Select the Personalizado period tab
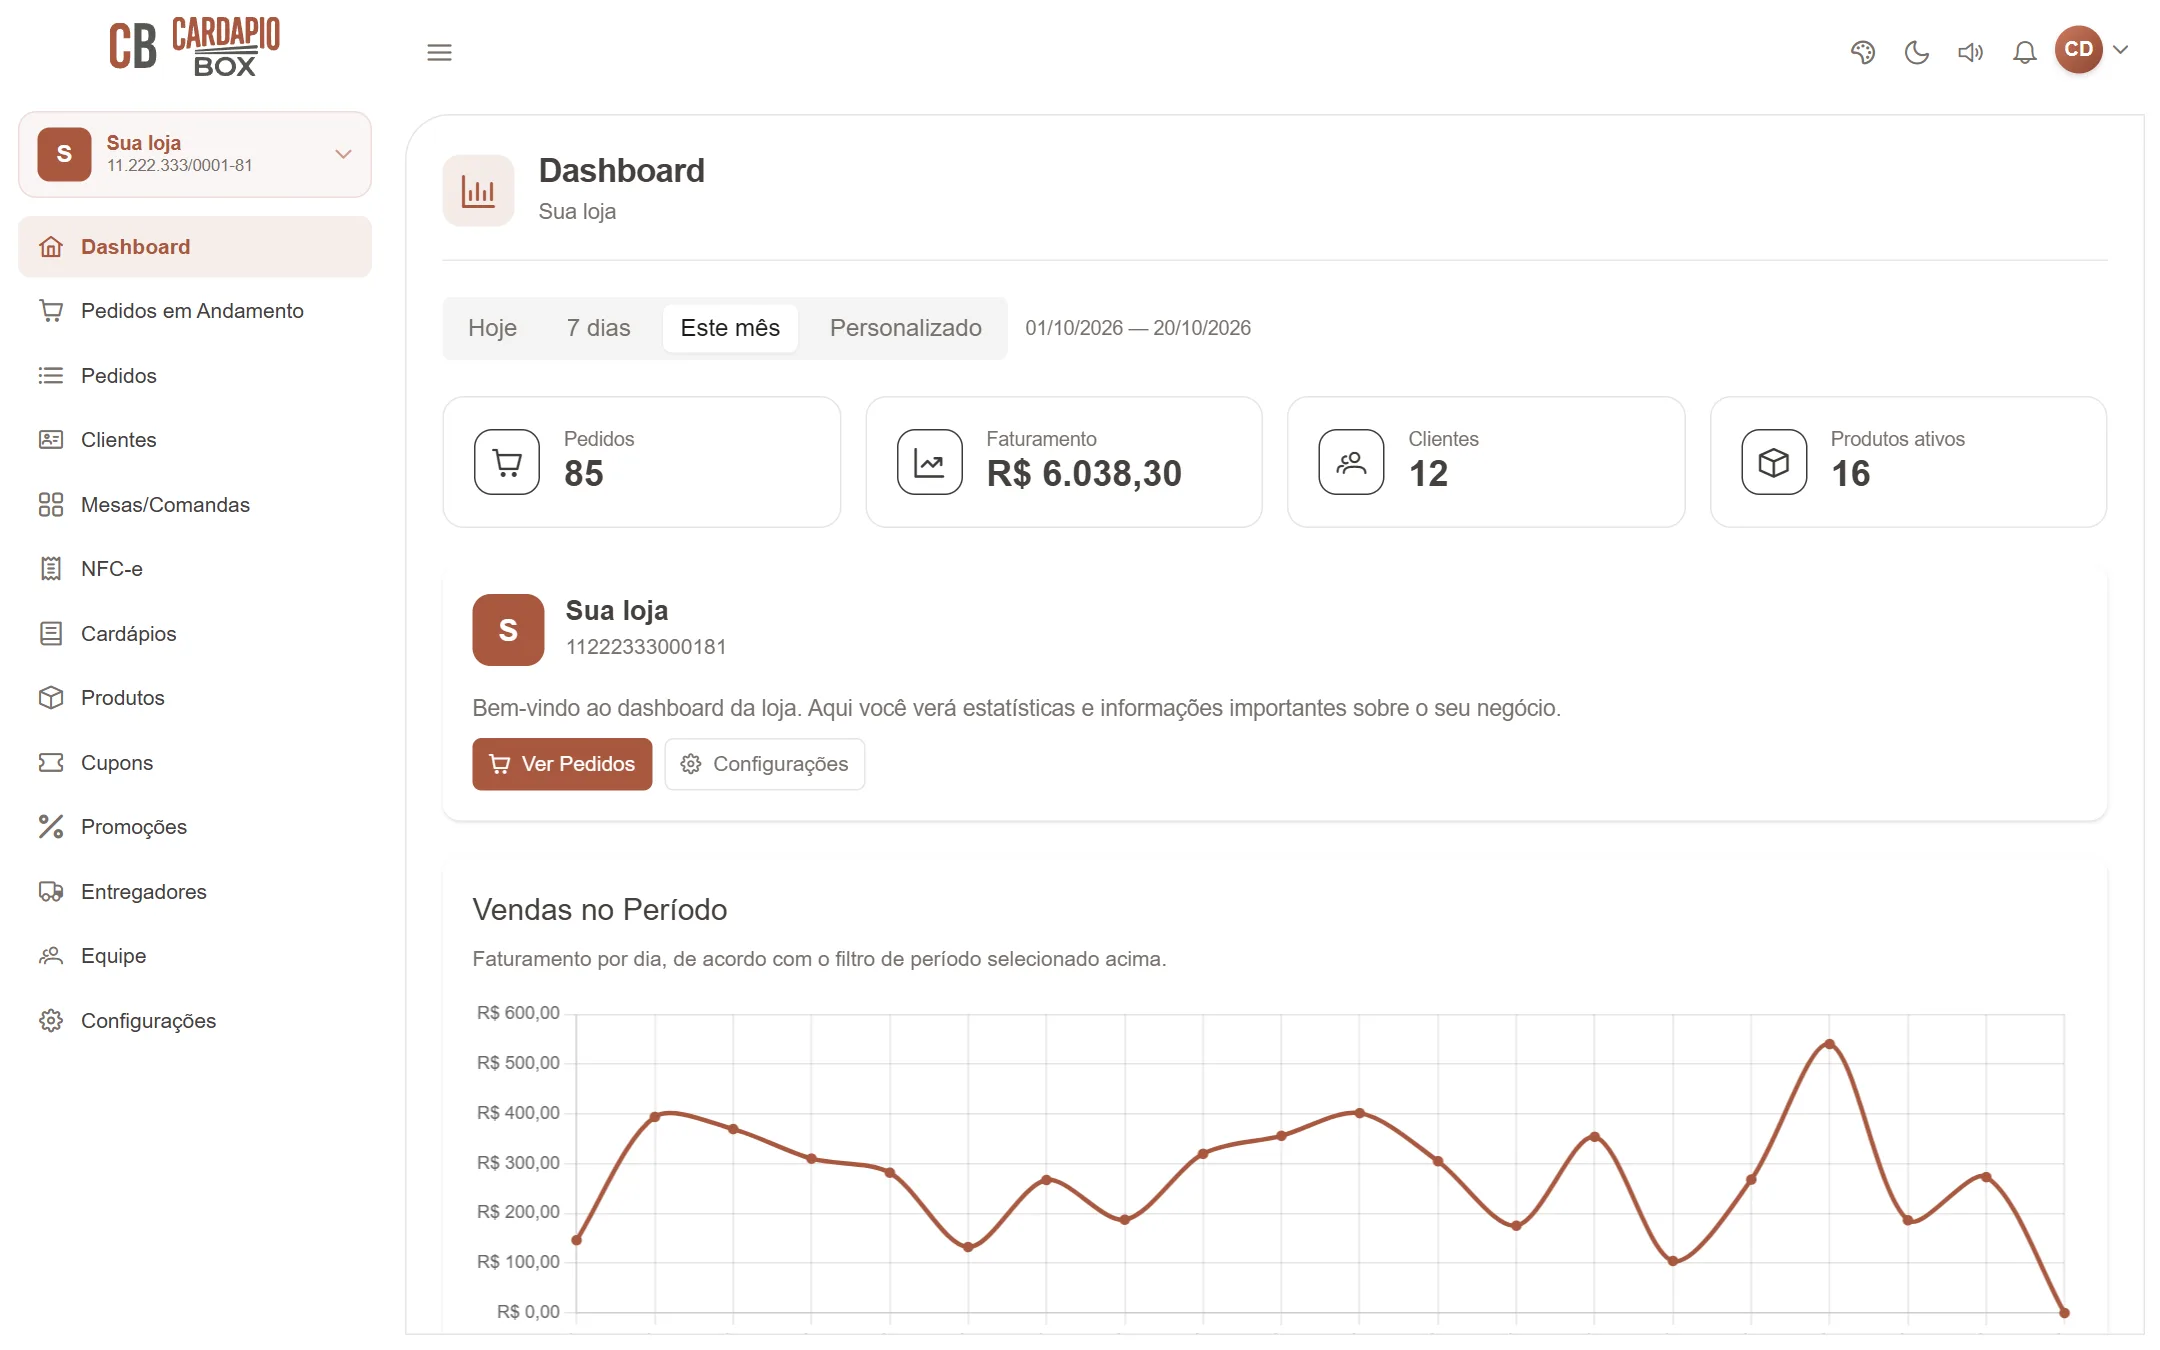Screen dimensions: 2160x1350 tap(906, 328)
